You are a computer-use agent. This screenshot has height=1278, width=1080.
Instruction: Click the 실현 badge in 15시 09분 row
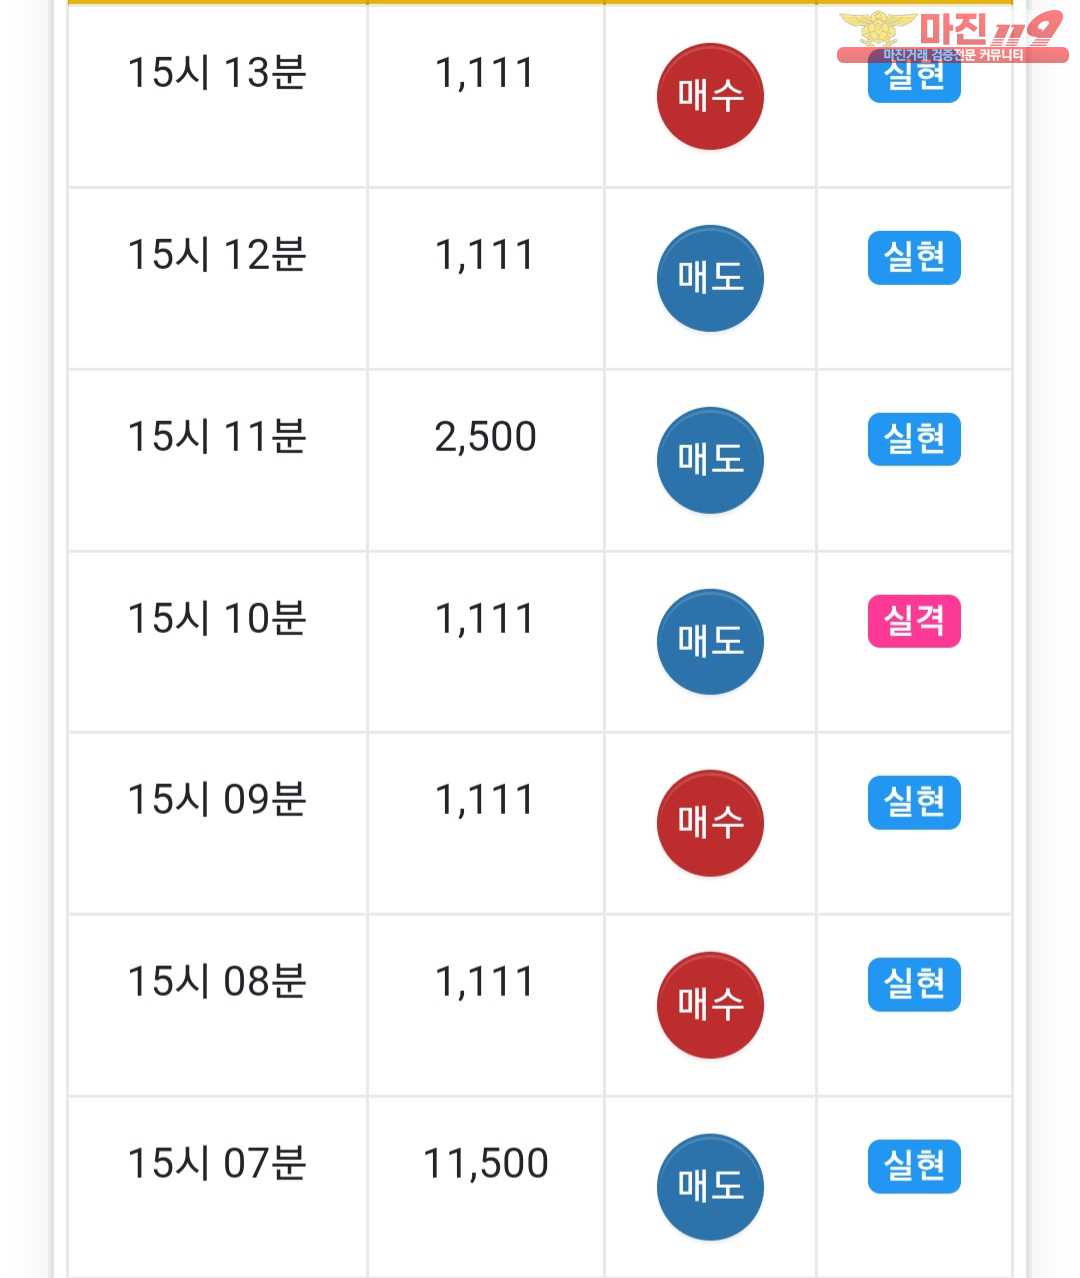pyautogui.click(x=914, y=802)
